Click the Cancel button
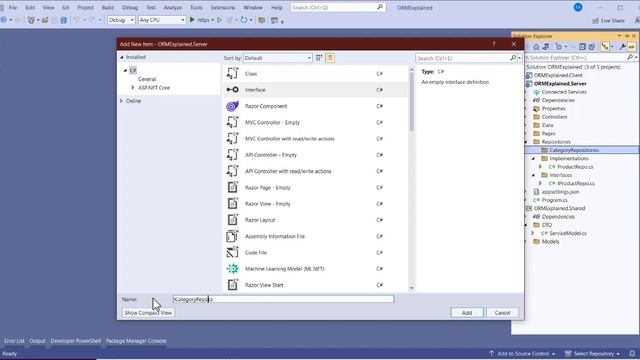This screenshot has width=640, height=360. point(502,313)
